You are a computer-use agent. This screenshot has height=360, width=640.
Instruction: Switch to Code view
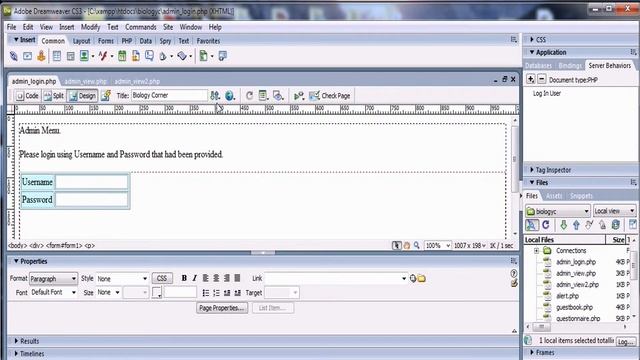coord(27,96)
